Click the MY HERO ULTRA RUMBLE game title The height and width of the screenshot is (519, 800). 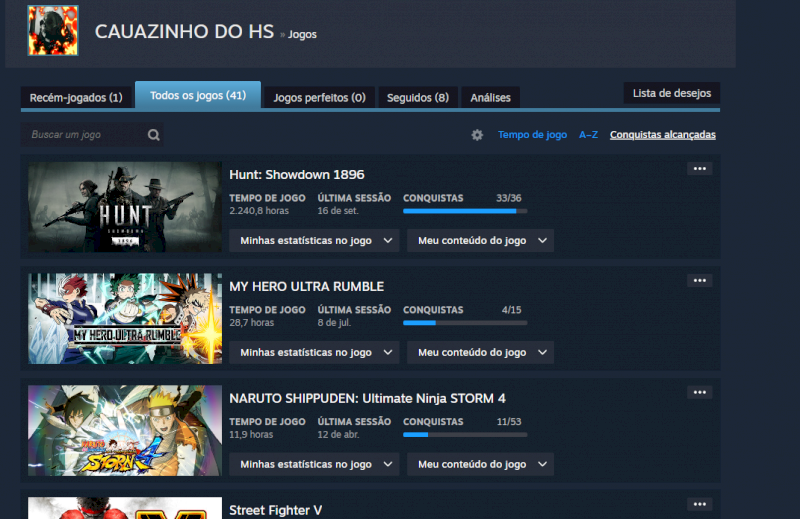[307, 286]
